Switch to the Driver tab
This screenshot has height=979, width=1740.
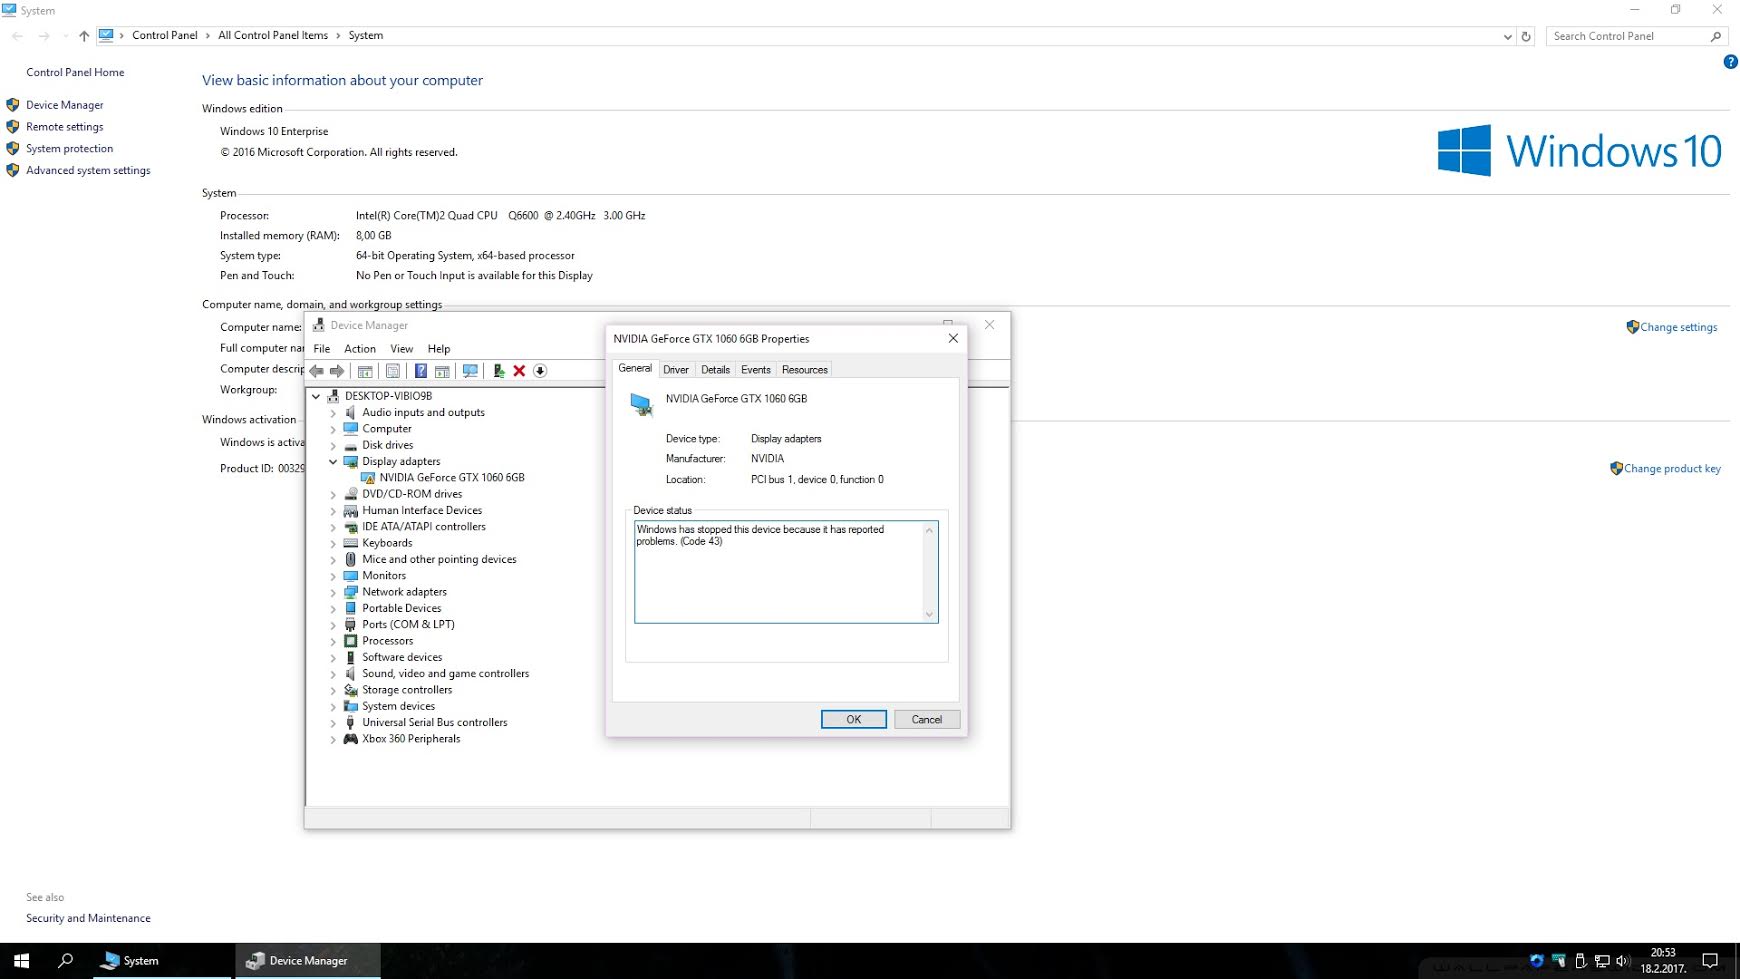point(676,369)
